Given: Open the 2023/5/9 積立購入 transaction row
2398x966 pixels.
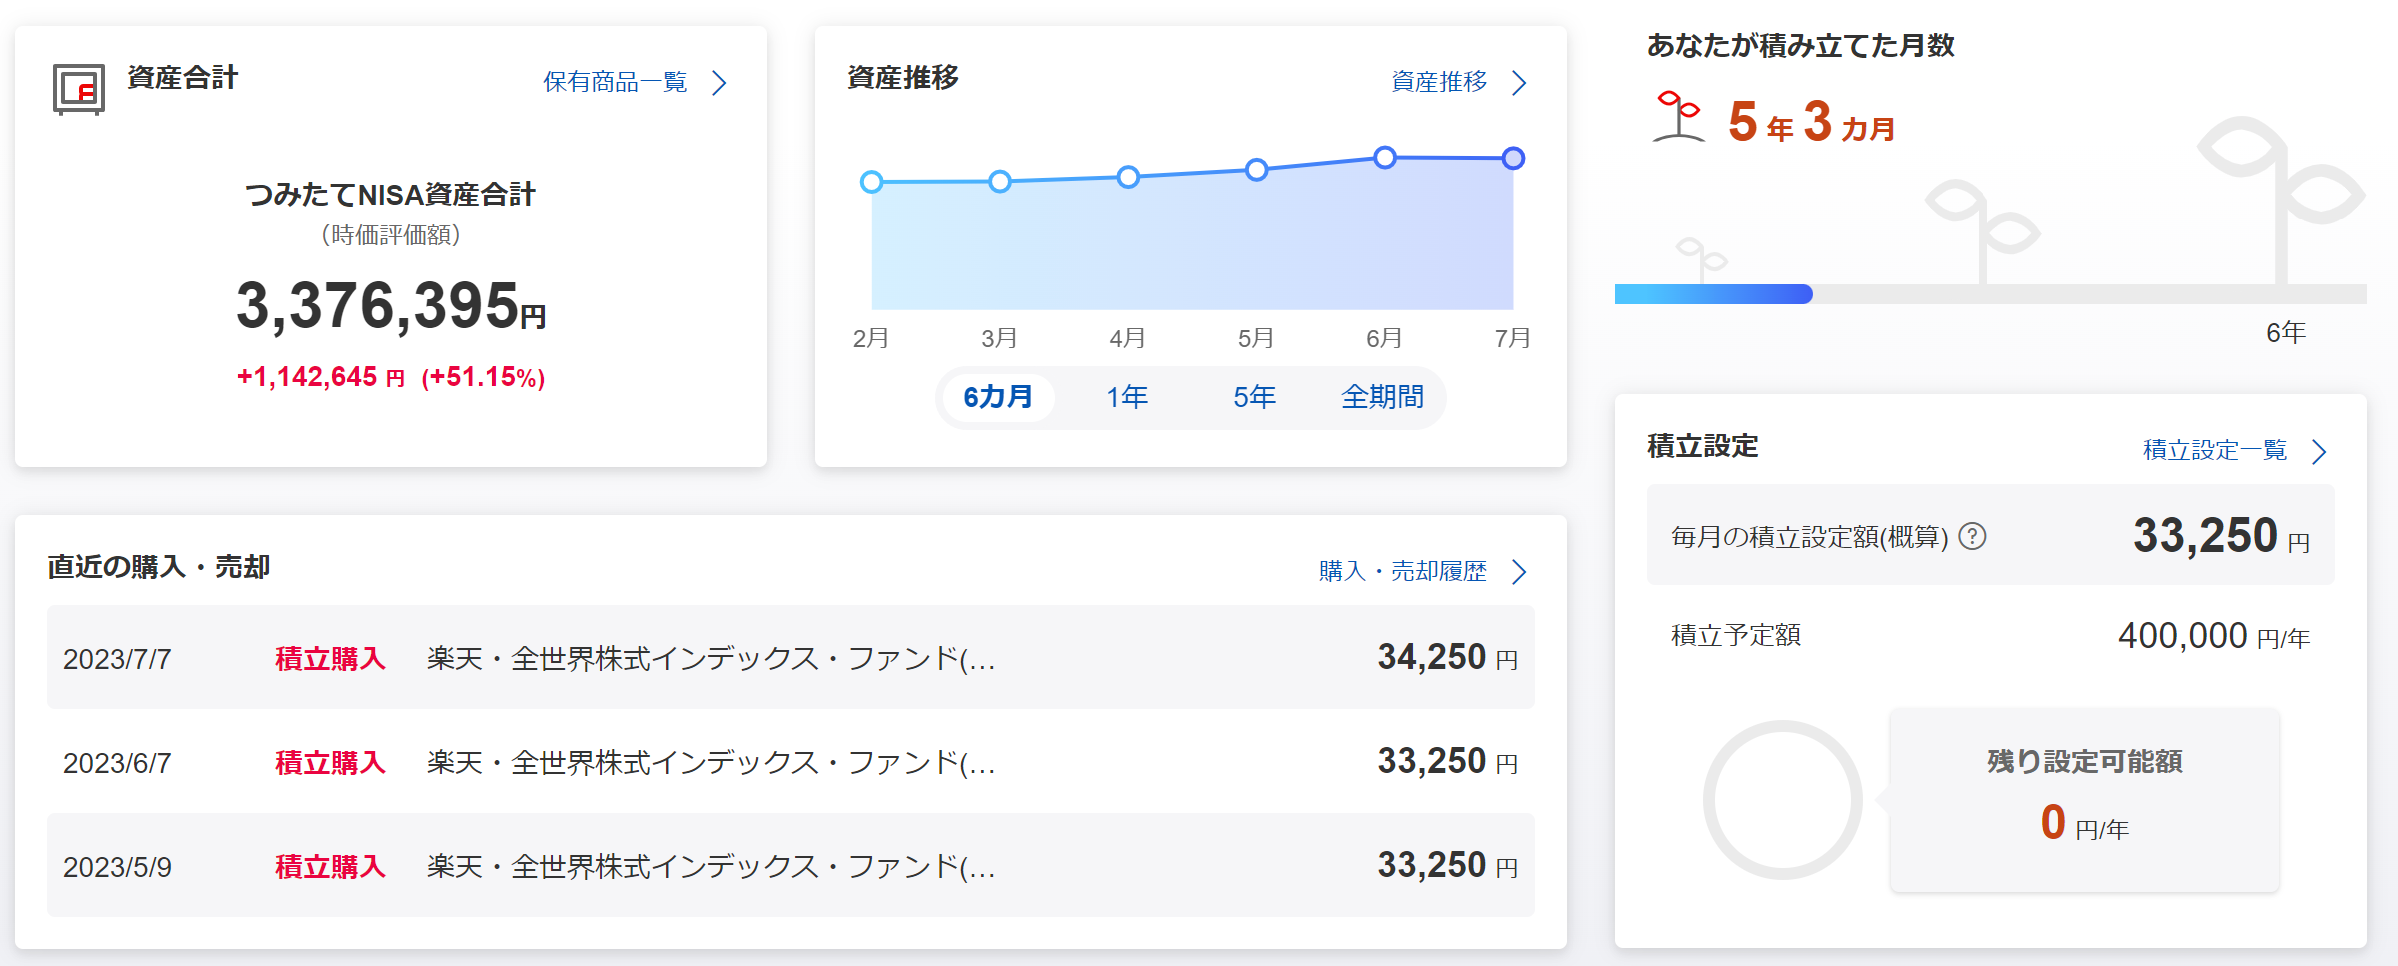Looking at the screenshot, I should click(x=790, y=866).
